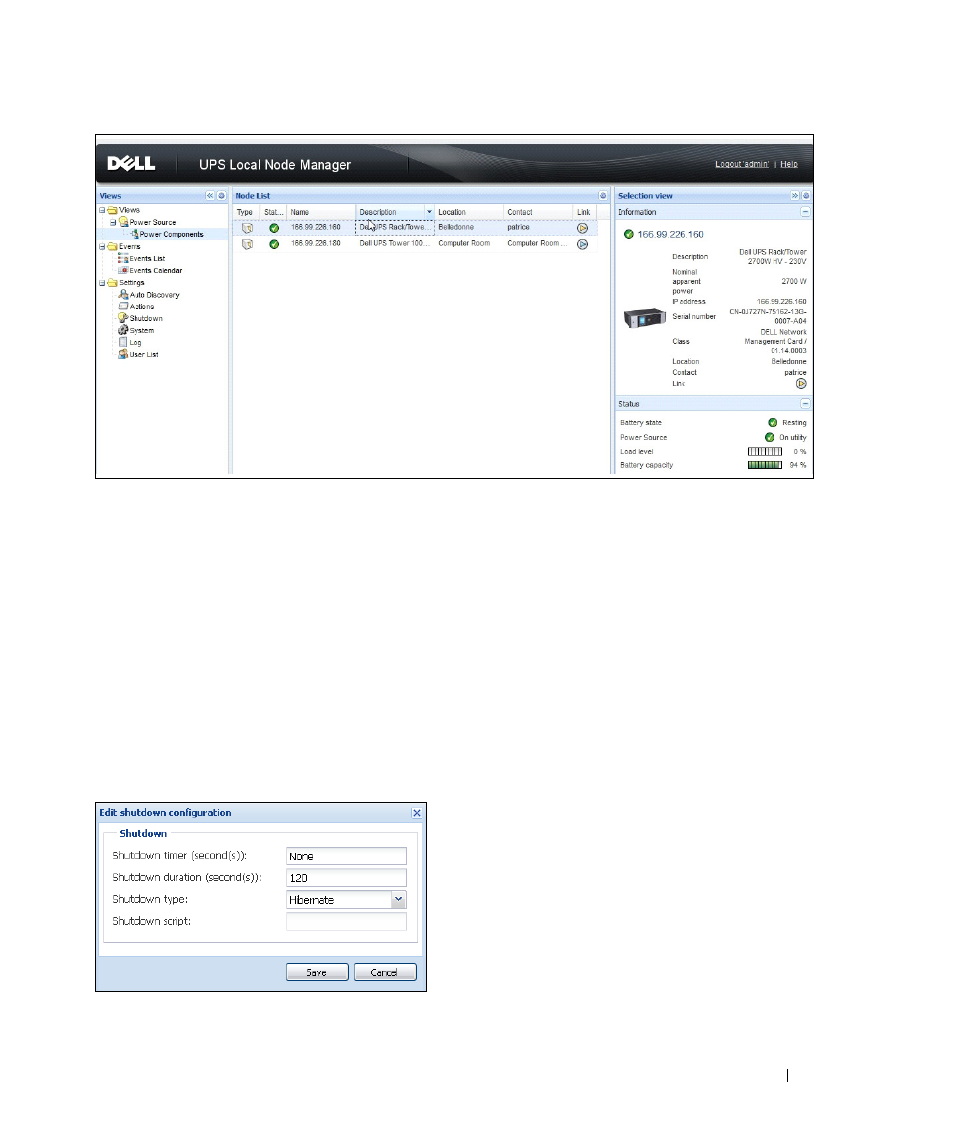Open the Events List icon

click(123, 258)
